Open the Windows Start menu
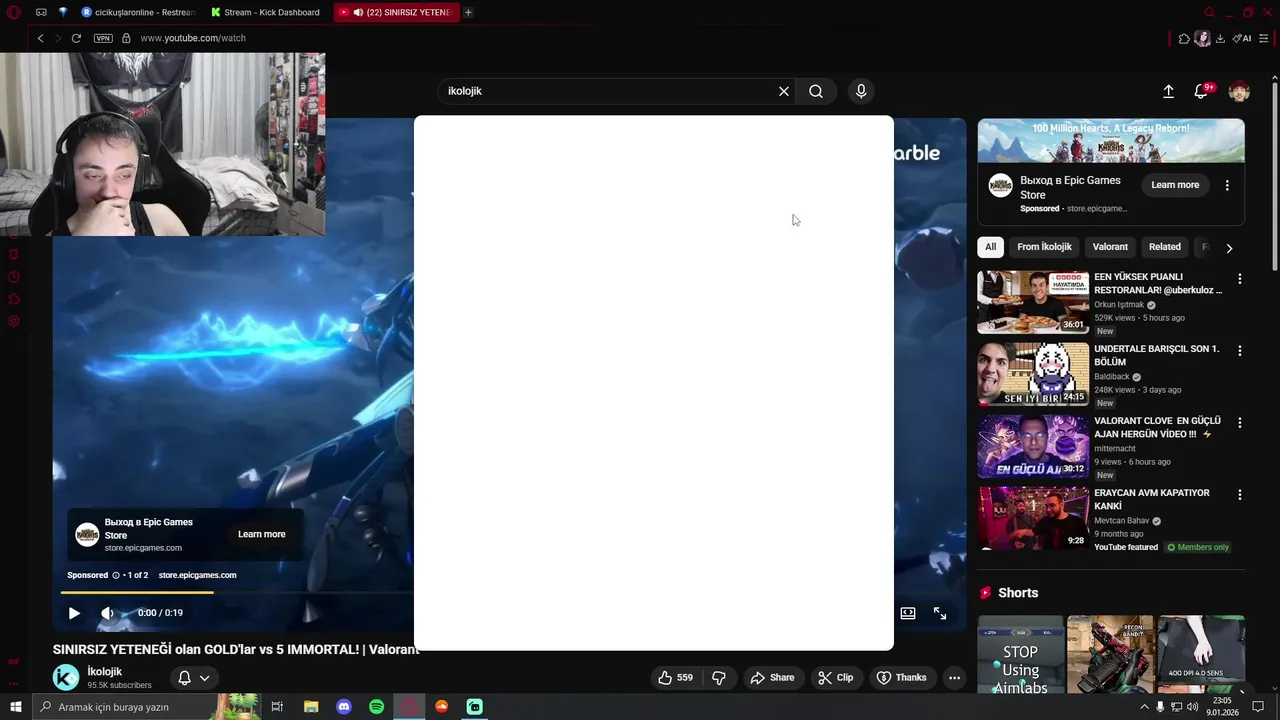Viewport: 1280px width, 720px height. [x=15, y=707]
